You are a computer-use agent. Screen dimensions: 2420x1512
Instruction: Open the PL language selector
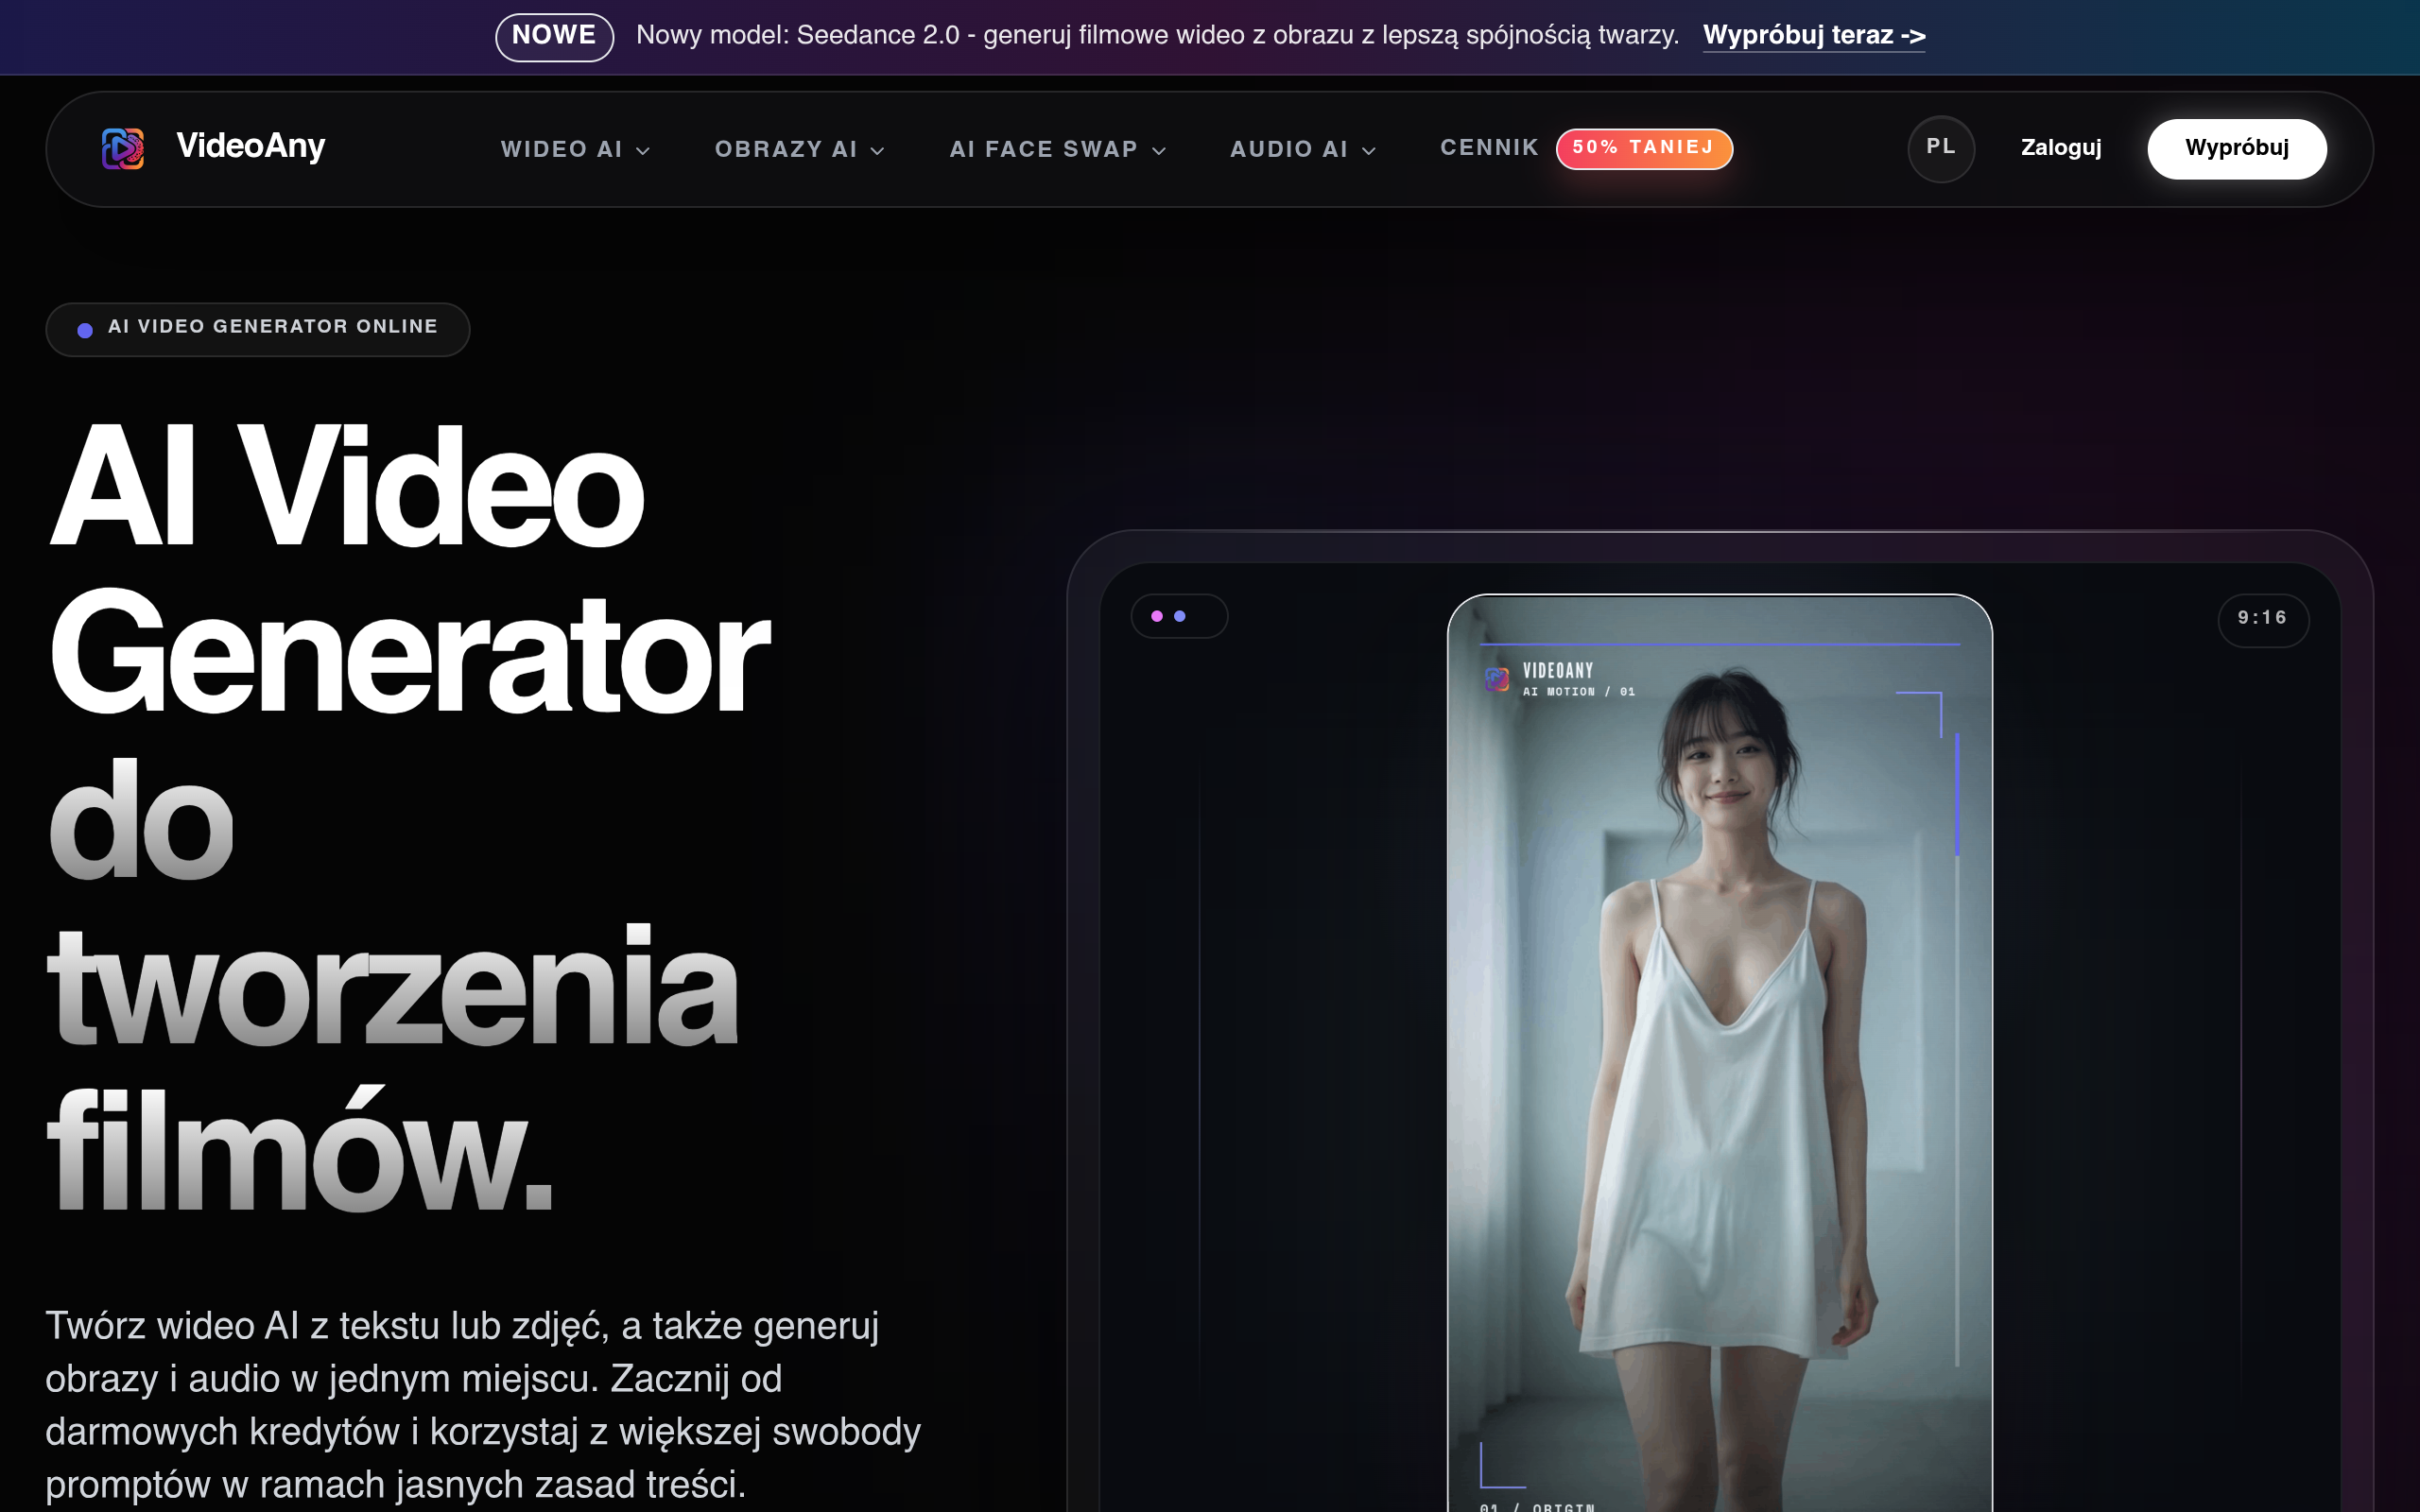pos(1940,148)
